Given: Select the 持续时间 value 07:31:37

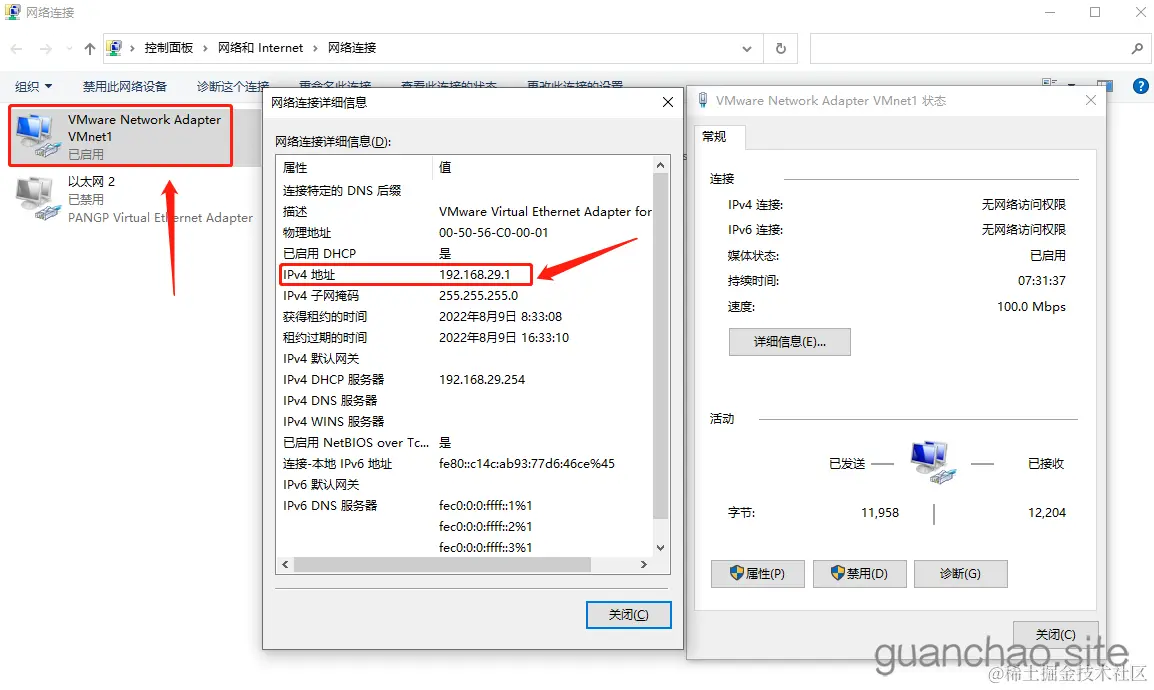Looking at the screenshot, I should [1041, 281].
